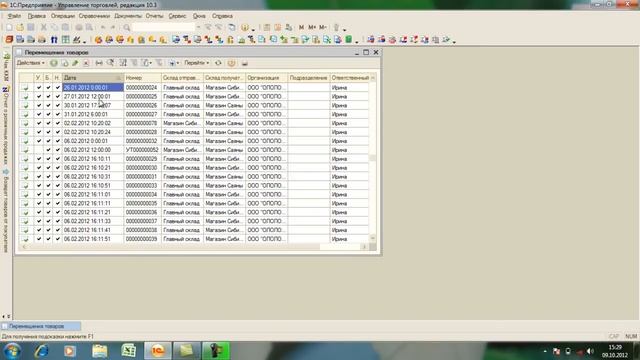Click Б checkmark in row 0000000025
This screenshot has height=360, width=640.
[x=48, y=96]
